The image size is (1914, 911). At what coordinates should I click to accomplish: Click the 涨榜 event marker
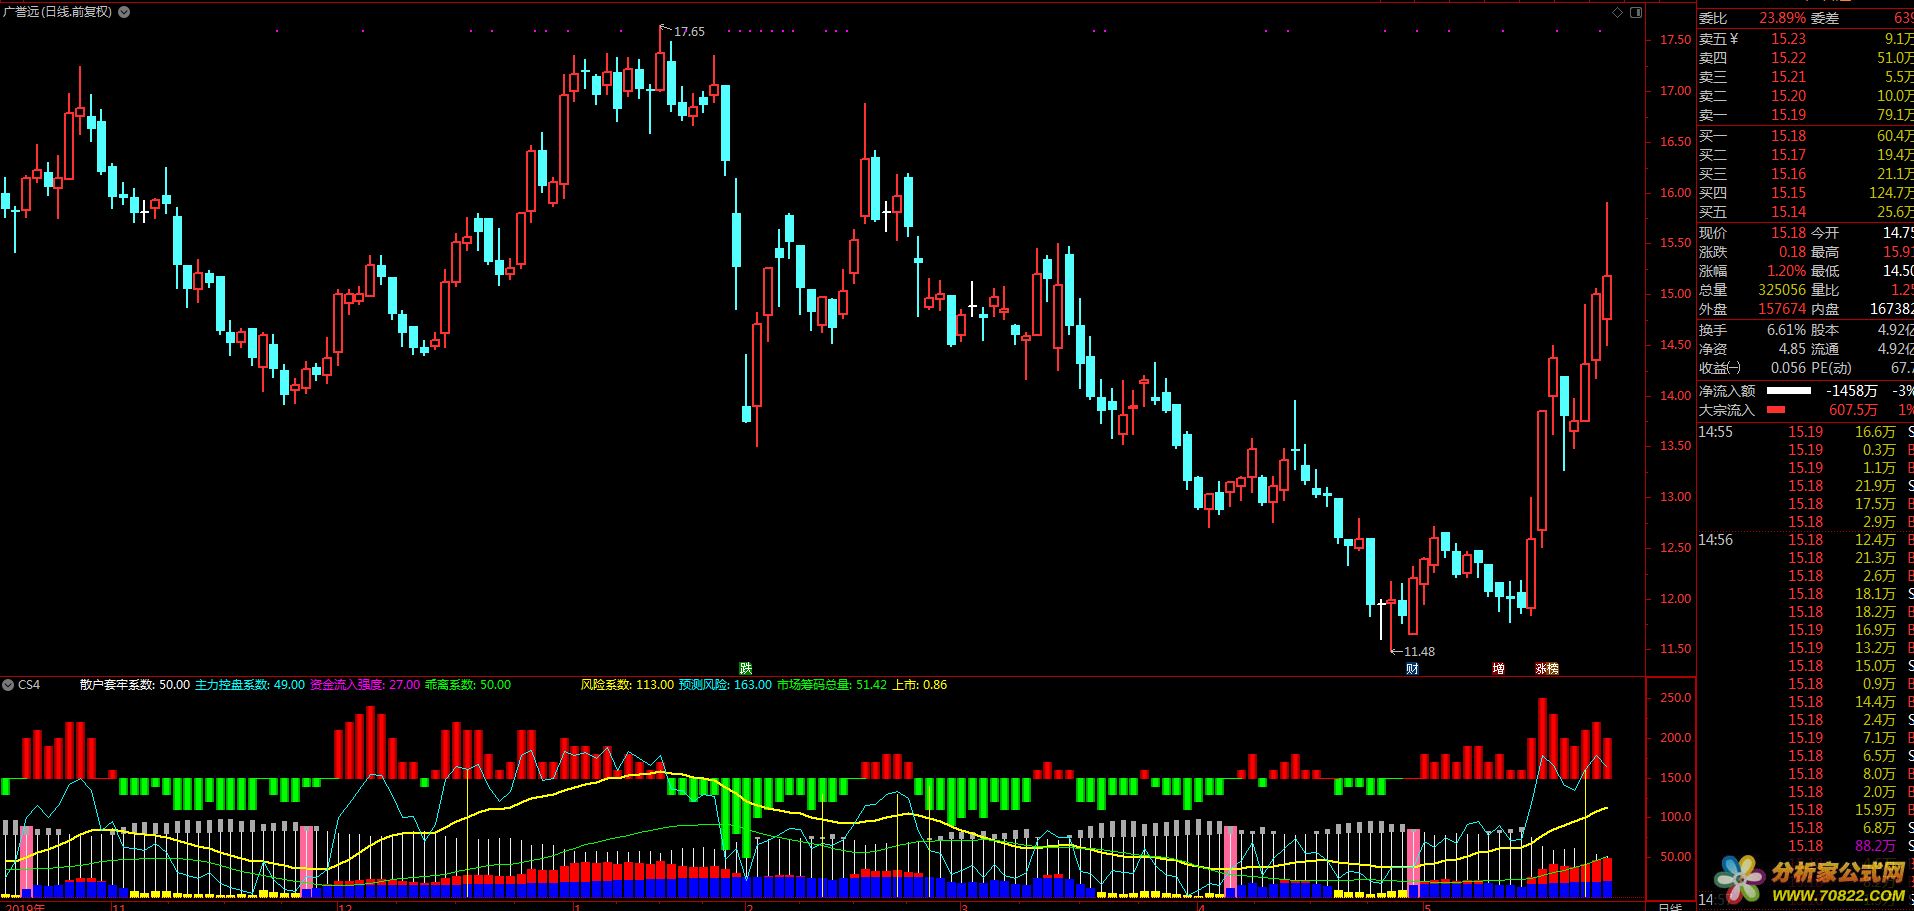[1547, 668]
